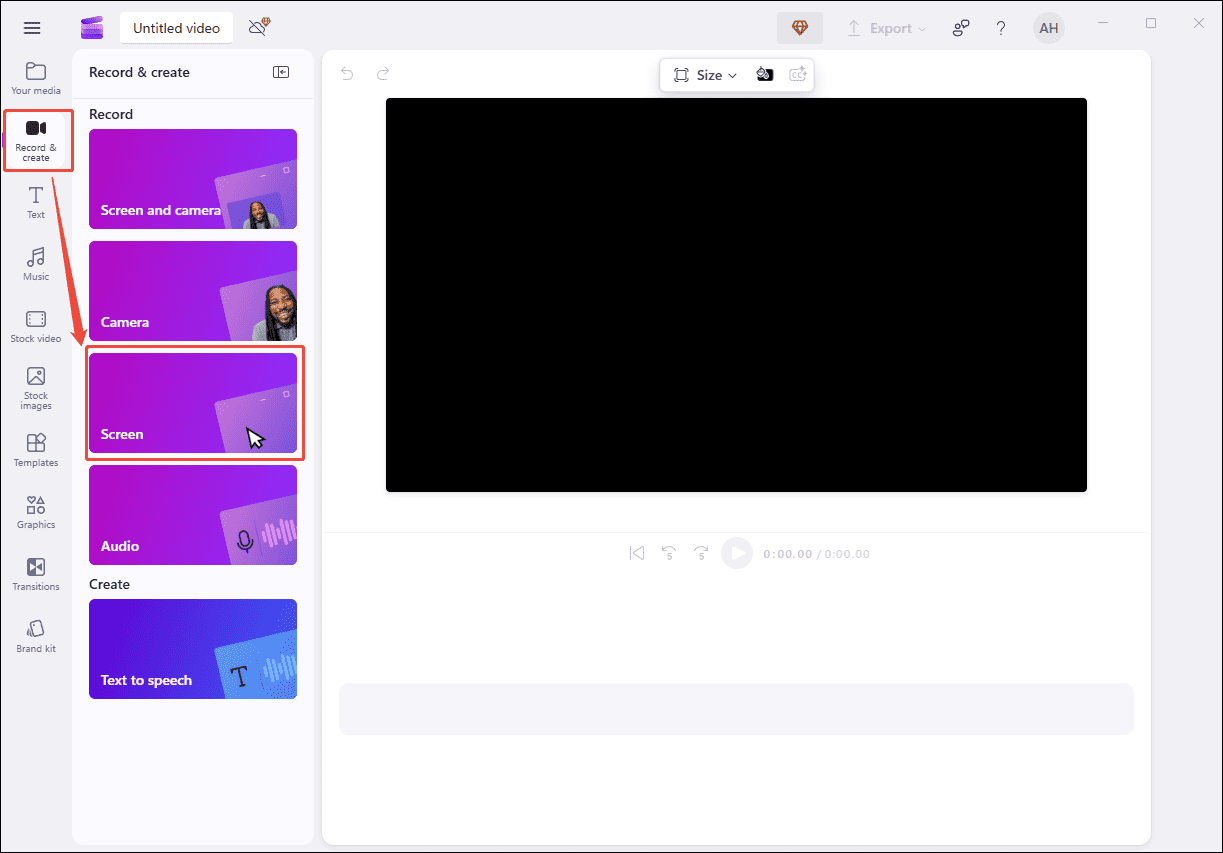Viewport: 1223px width, 853px height.
Task: Generate captions via the CC icon
Action: pos(797,74)
